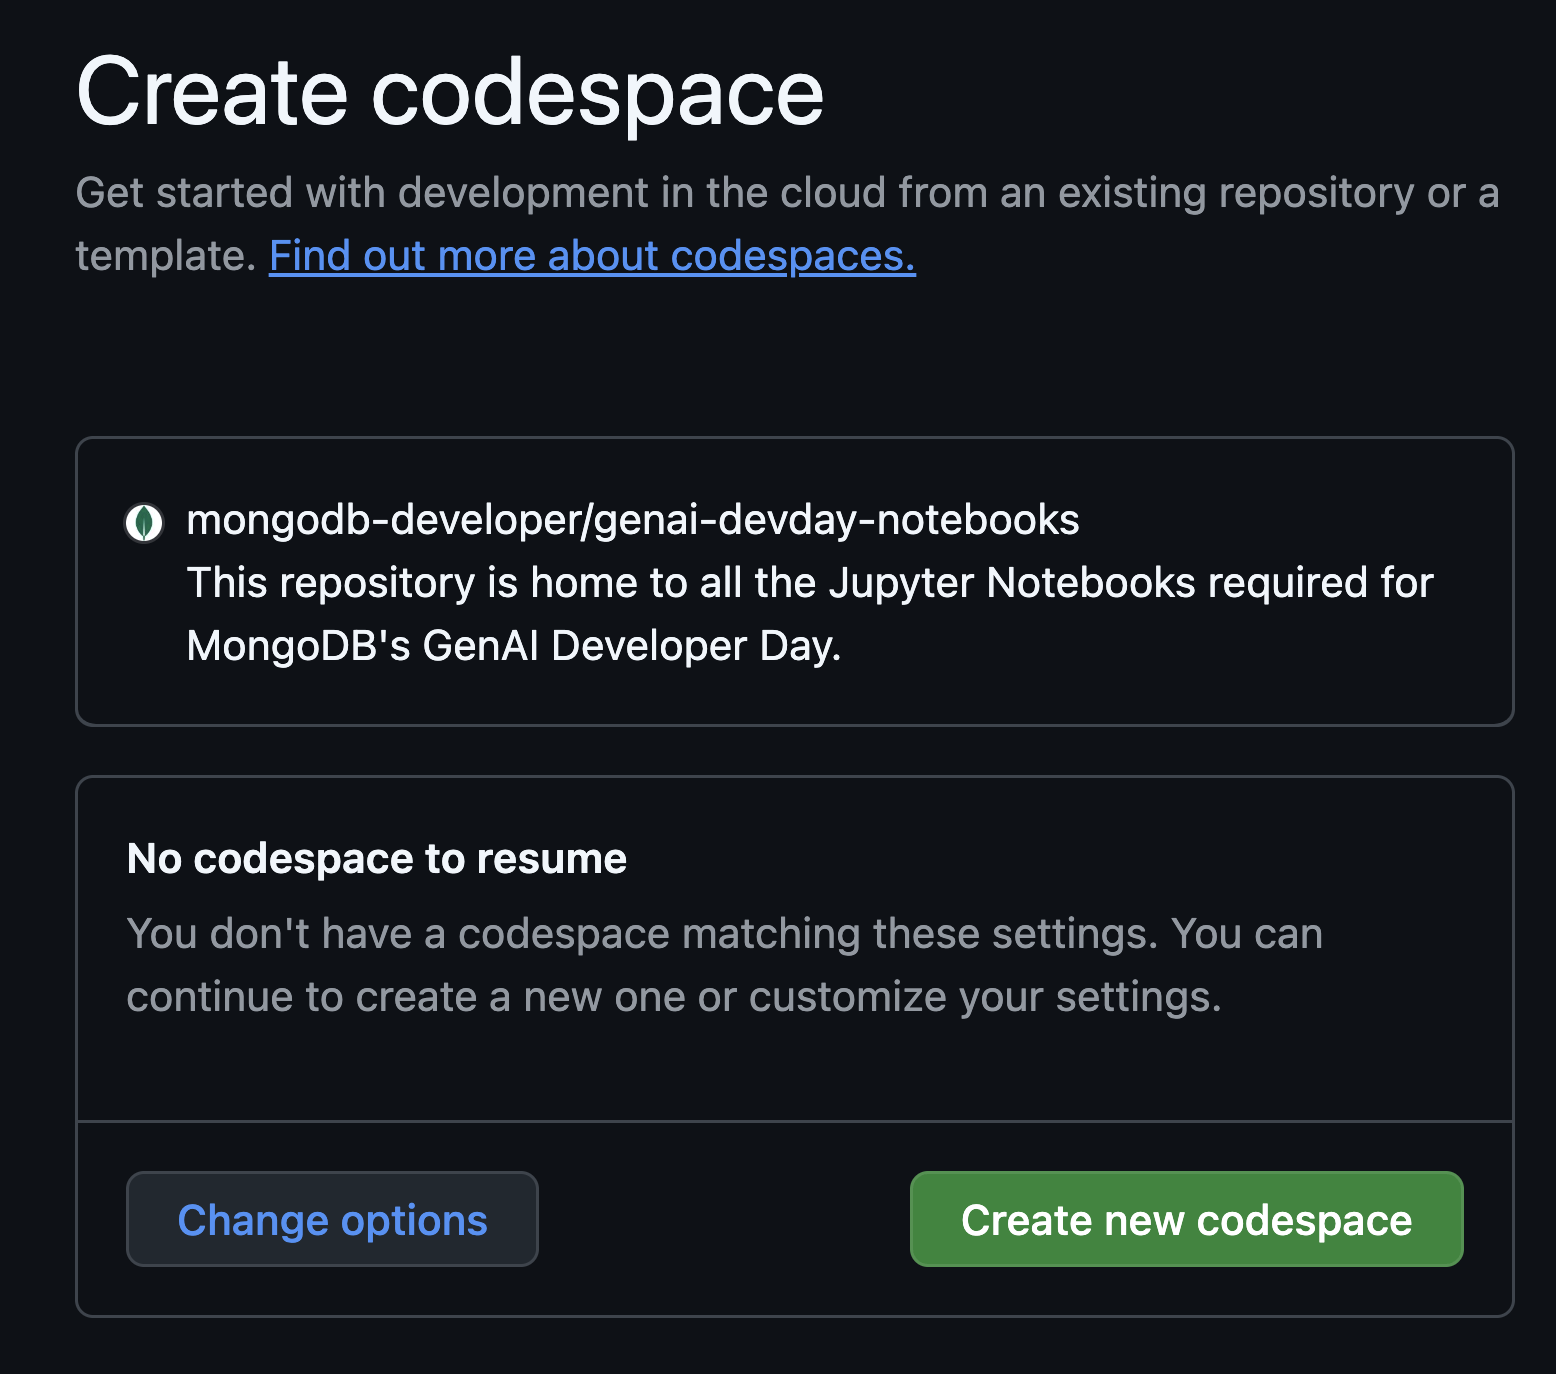The image size is (1556, 1374).
Task: Click the MongoDB's GenAI Developer Day text
Action: (x=514, y=646)
